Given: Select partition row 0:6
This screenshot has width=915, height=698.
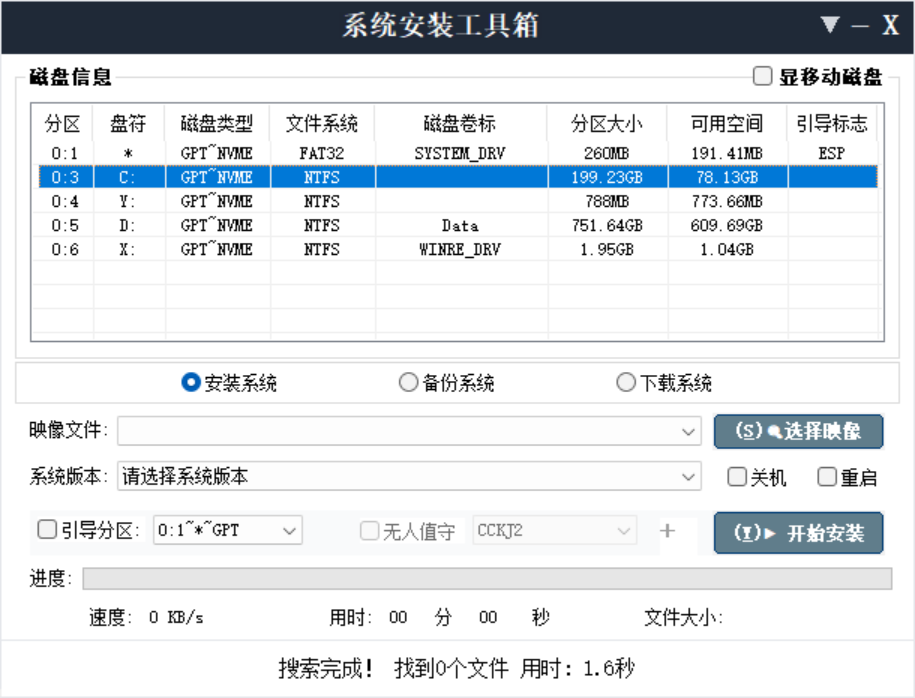Looking at the screenshot, I should point(458,249).
